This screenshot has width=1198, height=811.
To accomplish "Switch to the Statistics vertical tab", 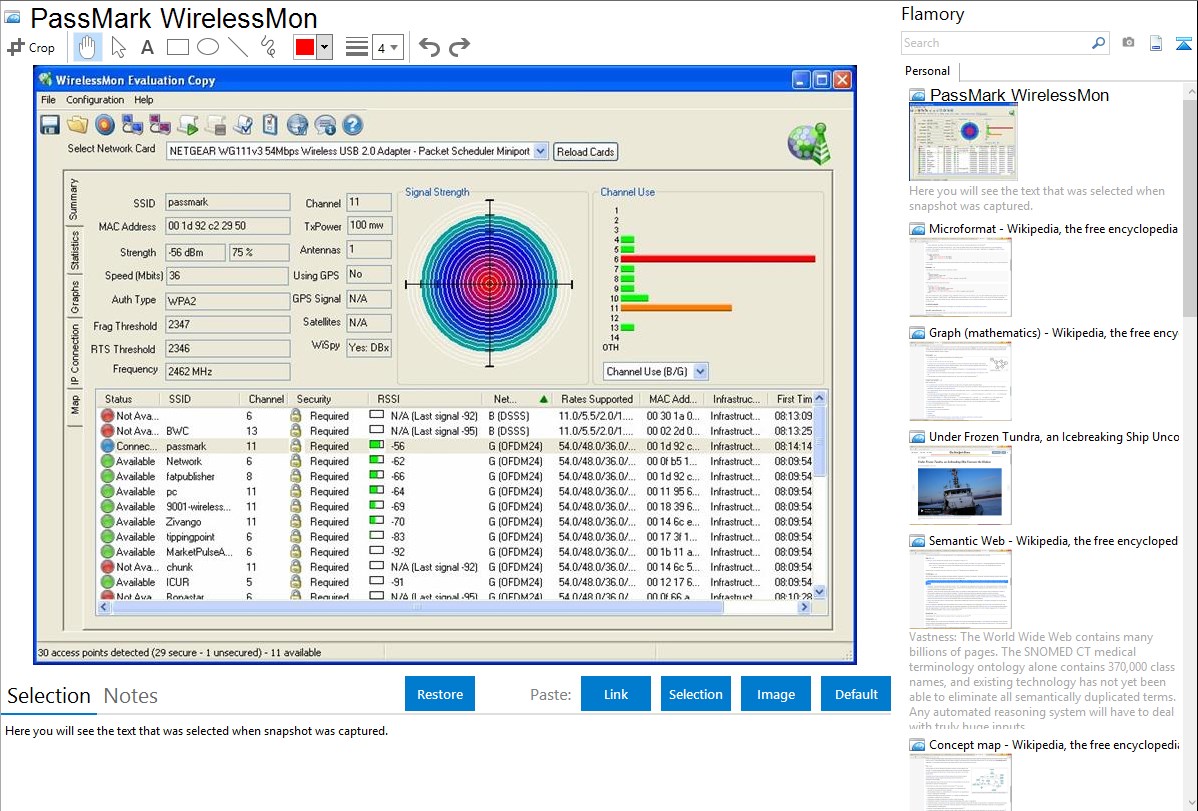I will (74, 251).
